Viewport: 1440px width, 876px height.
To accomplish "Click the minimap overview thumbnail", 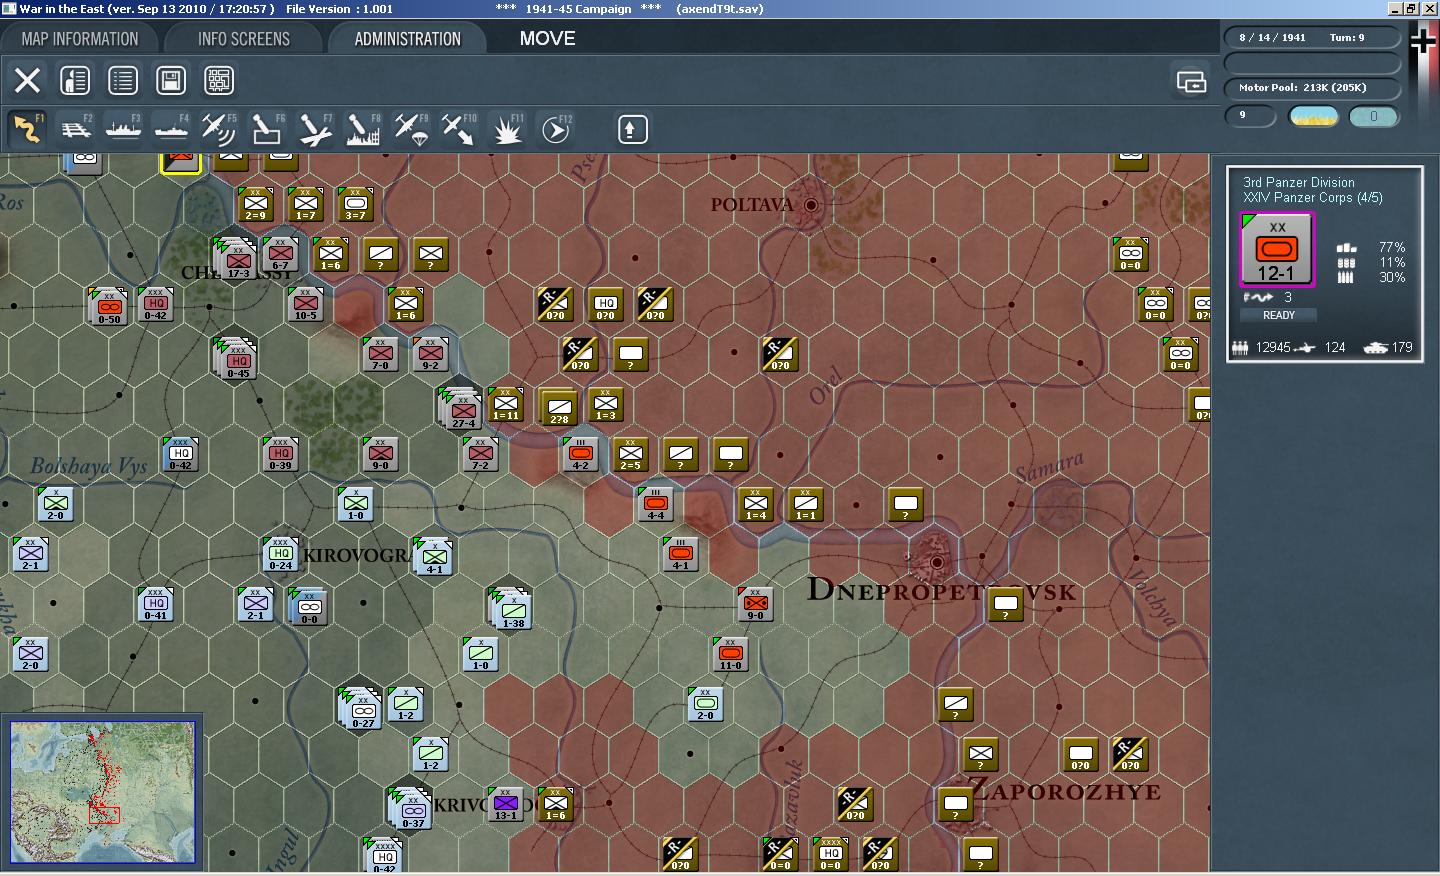I will (x=102, y=792).
